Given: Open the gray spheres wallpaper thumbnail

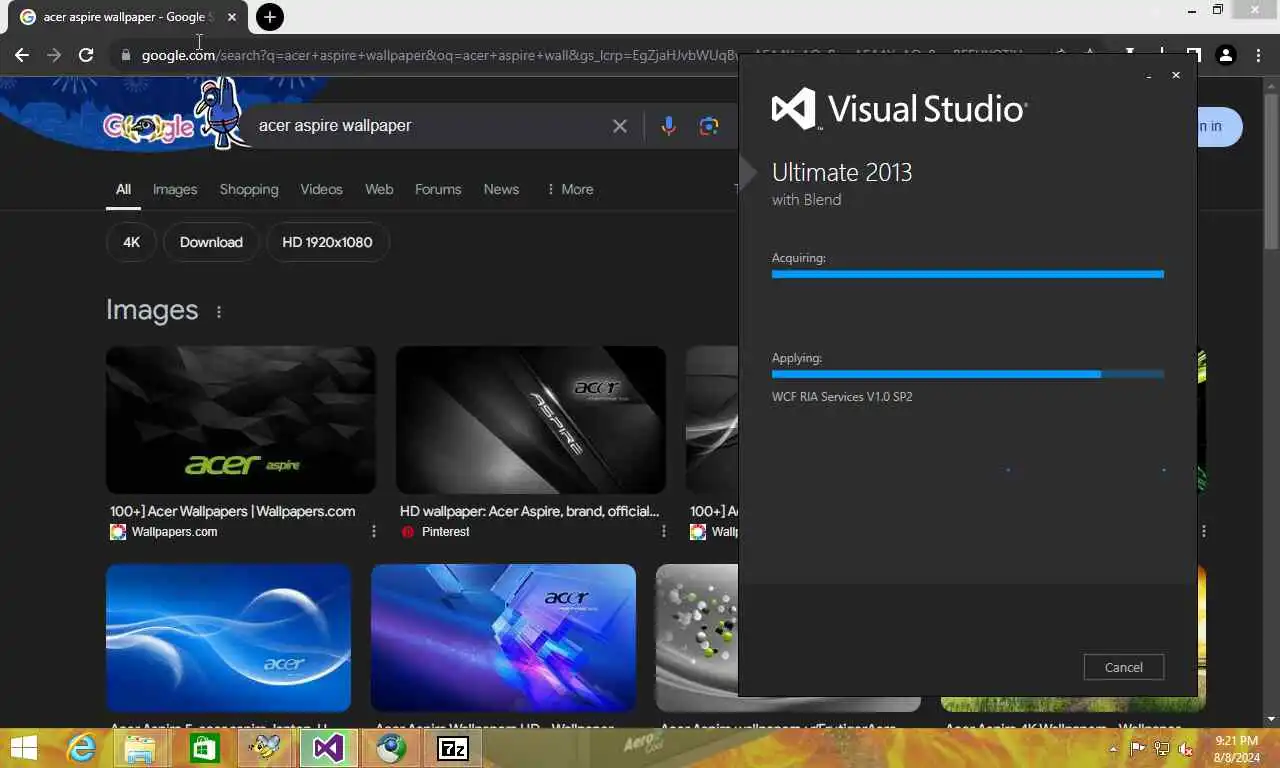Looking at the screenshot, I should 697,638.
